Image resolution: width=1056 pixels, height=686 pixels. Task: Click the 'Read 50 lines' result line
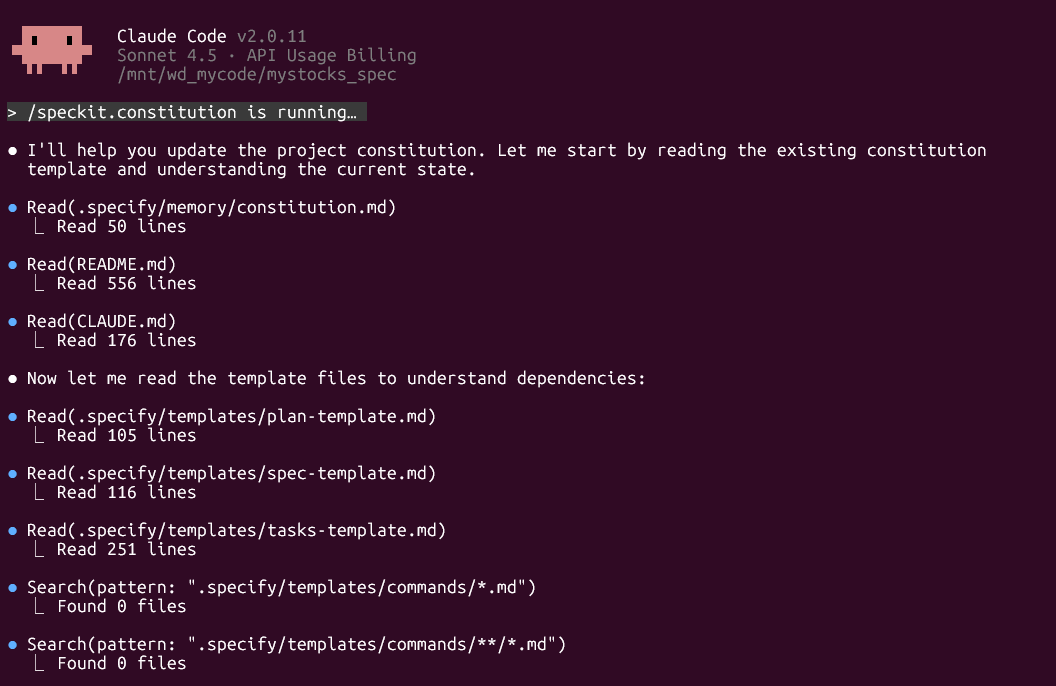(121, 226)
